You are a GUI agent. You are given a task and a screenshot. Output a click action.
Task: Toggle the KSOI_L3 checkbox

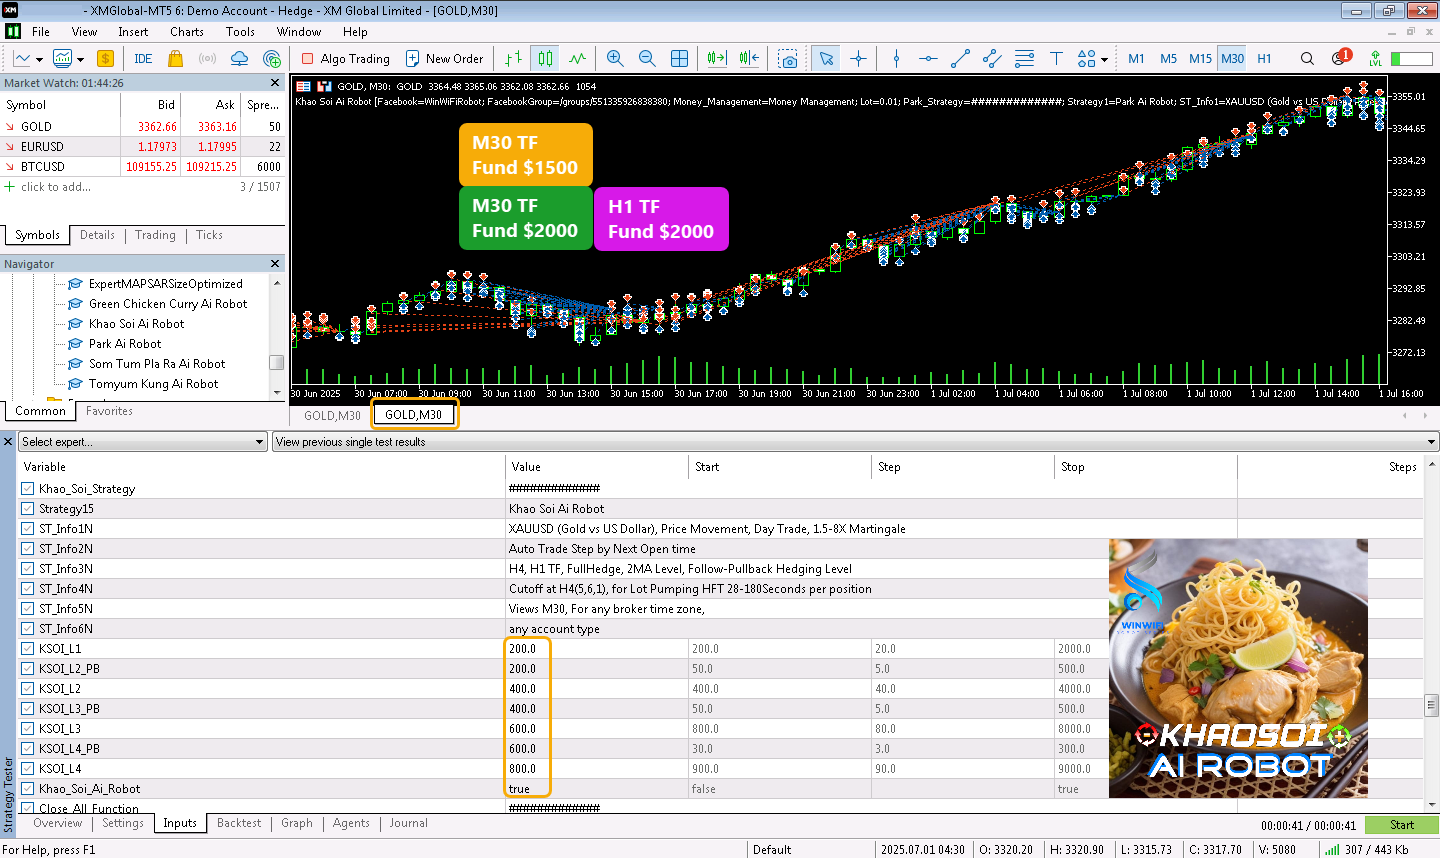pos(28,729)
